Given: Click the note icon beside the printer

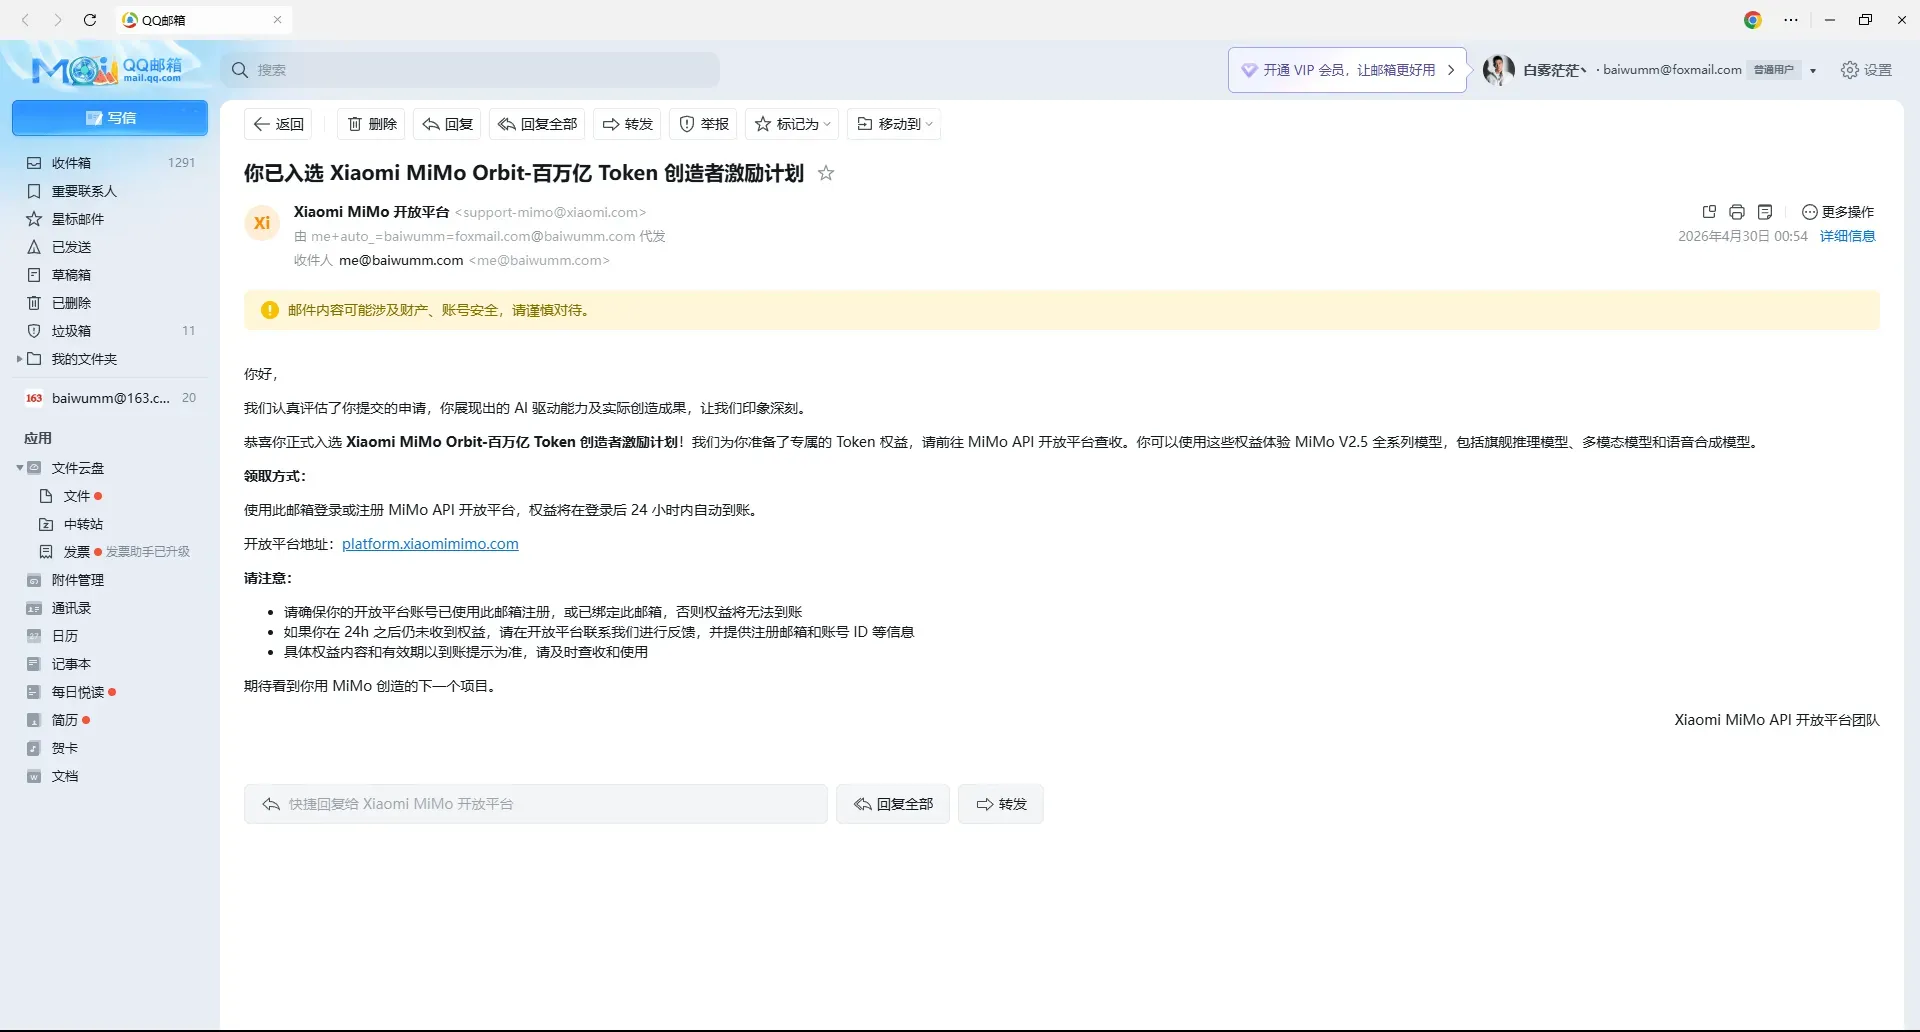Looking at the screenshot, I should pos(1765,212).
